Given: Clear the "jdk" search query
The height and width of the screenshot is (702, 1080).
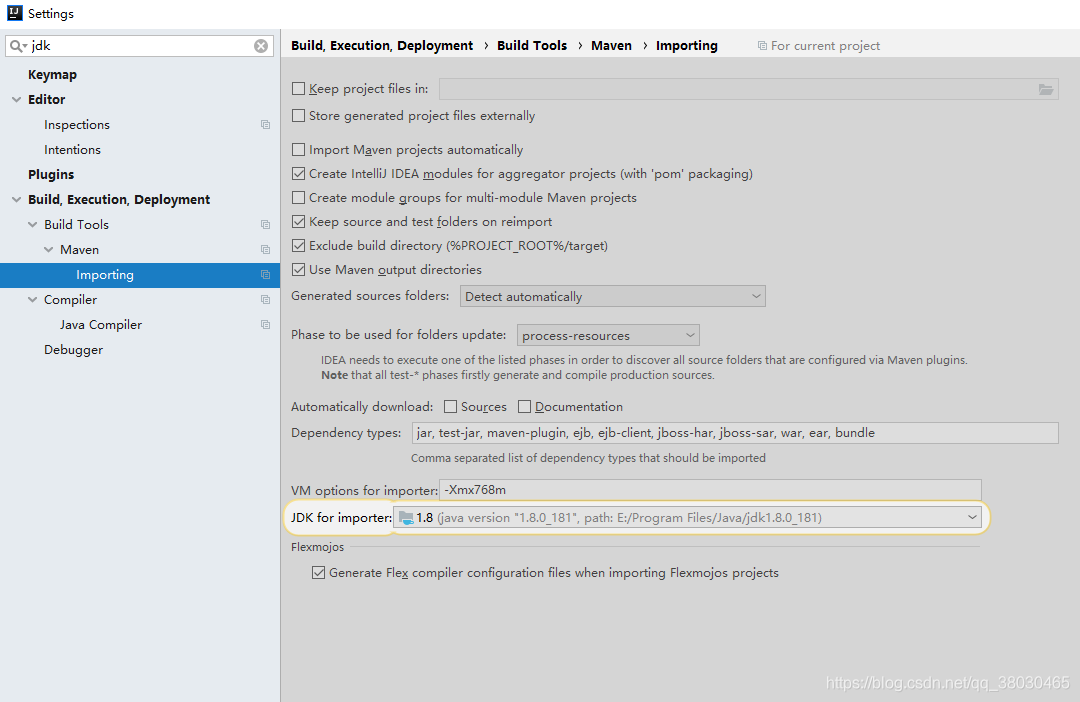Looking at the screenshot, I should (x=260, y=45).
